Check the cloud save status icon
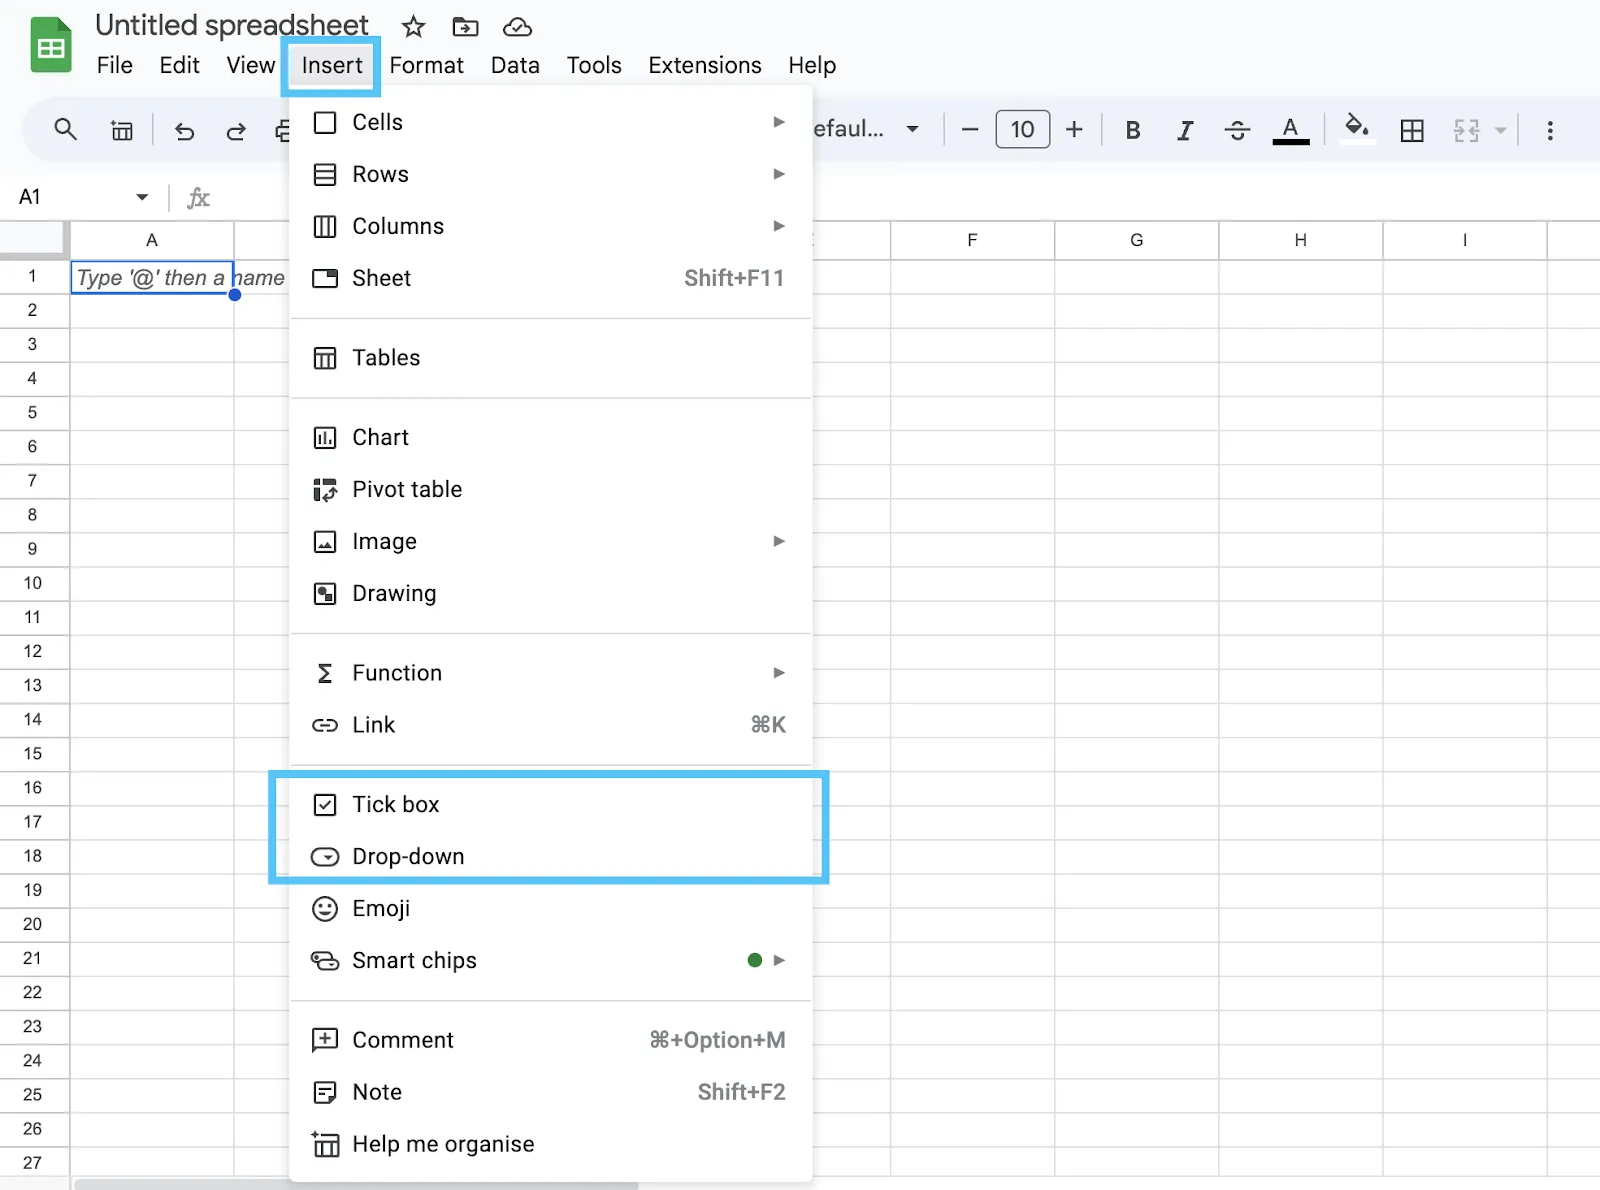This screenshot has height=1190, width=1600. 517,27
